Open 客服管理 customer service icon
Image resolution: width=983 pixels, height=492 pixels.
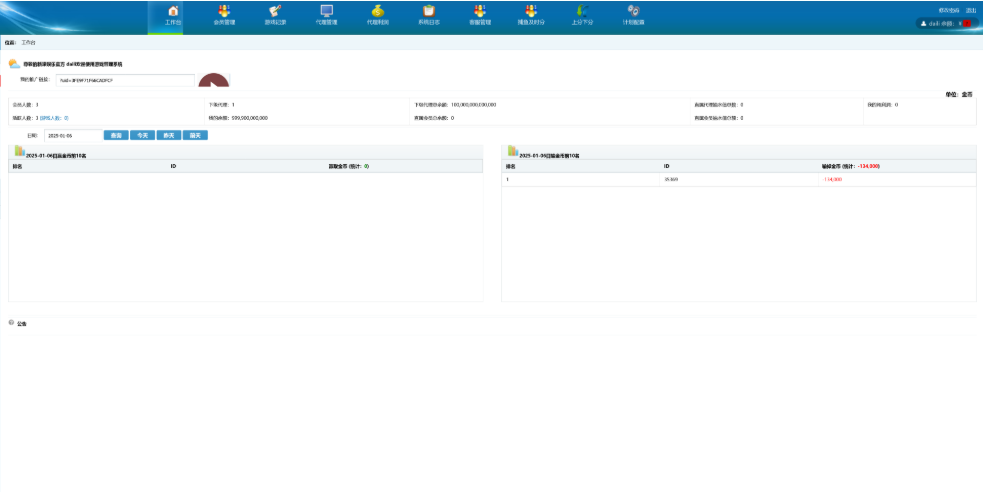479,11
